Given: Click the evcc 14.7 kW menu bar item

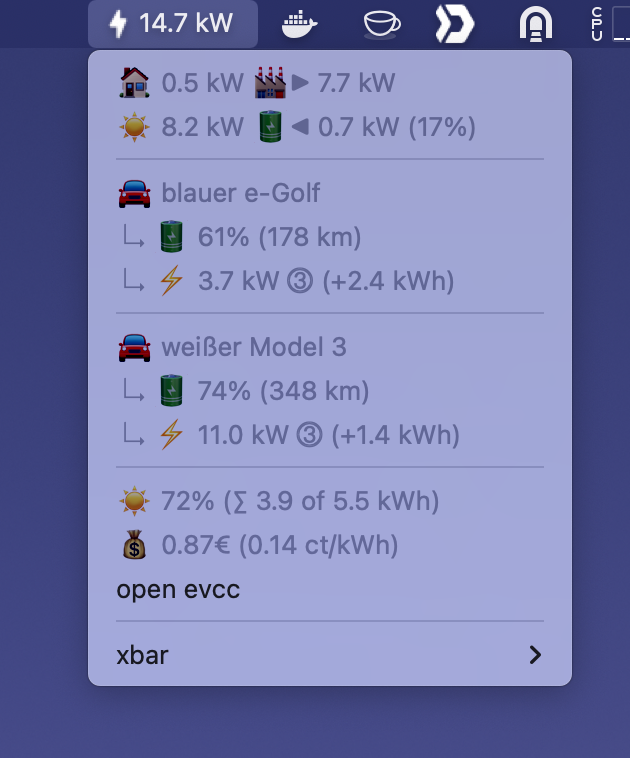Looking at the screenshot, I should (173, 24).
